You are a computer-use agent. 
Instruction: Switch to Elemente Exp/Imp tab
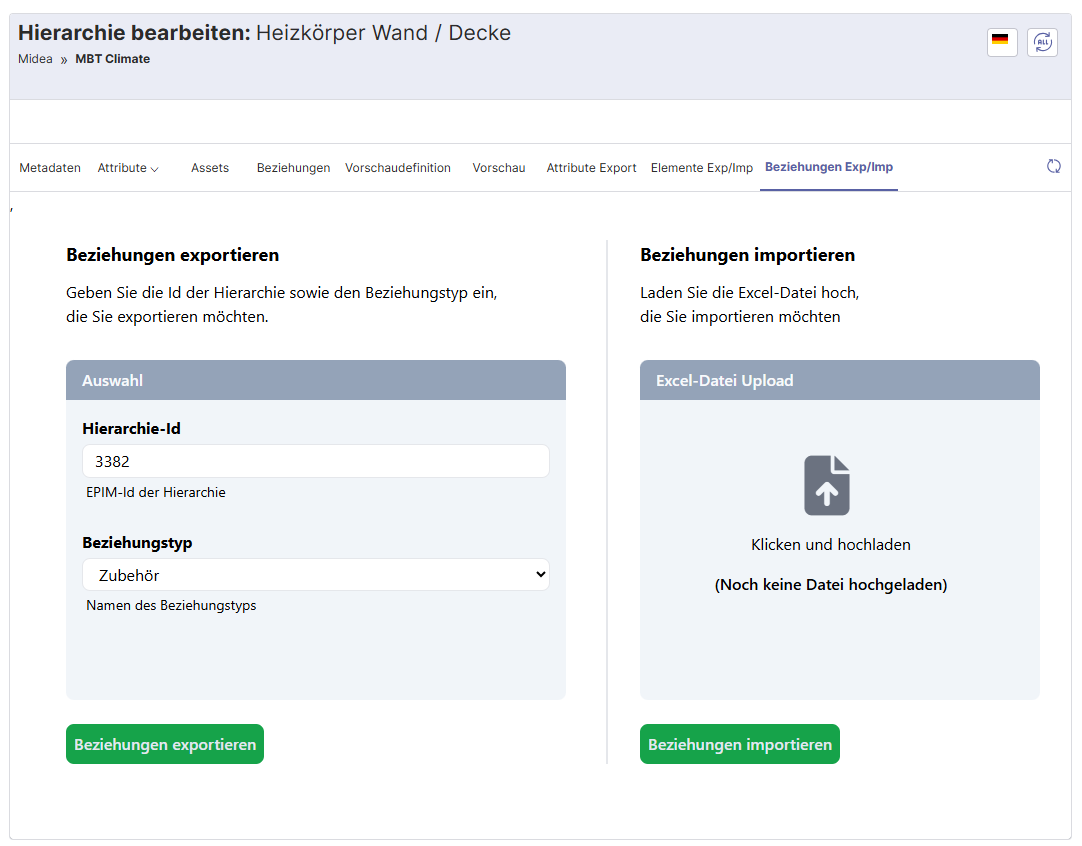click(x=701, y=168)
